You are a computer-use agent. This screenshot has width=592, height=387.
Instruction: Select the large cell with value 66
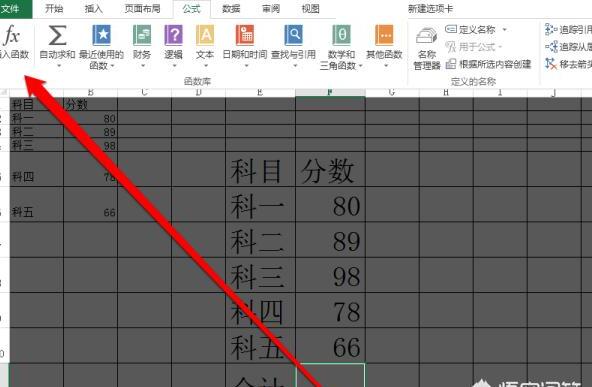[330, 346]
